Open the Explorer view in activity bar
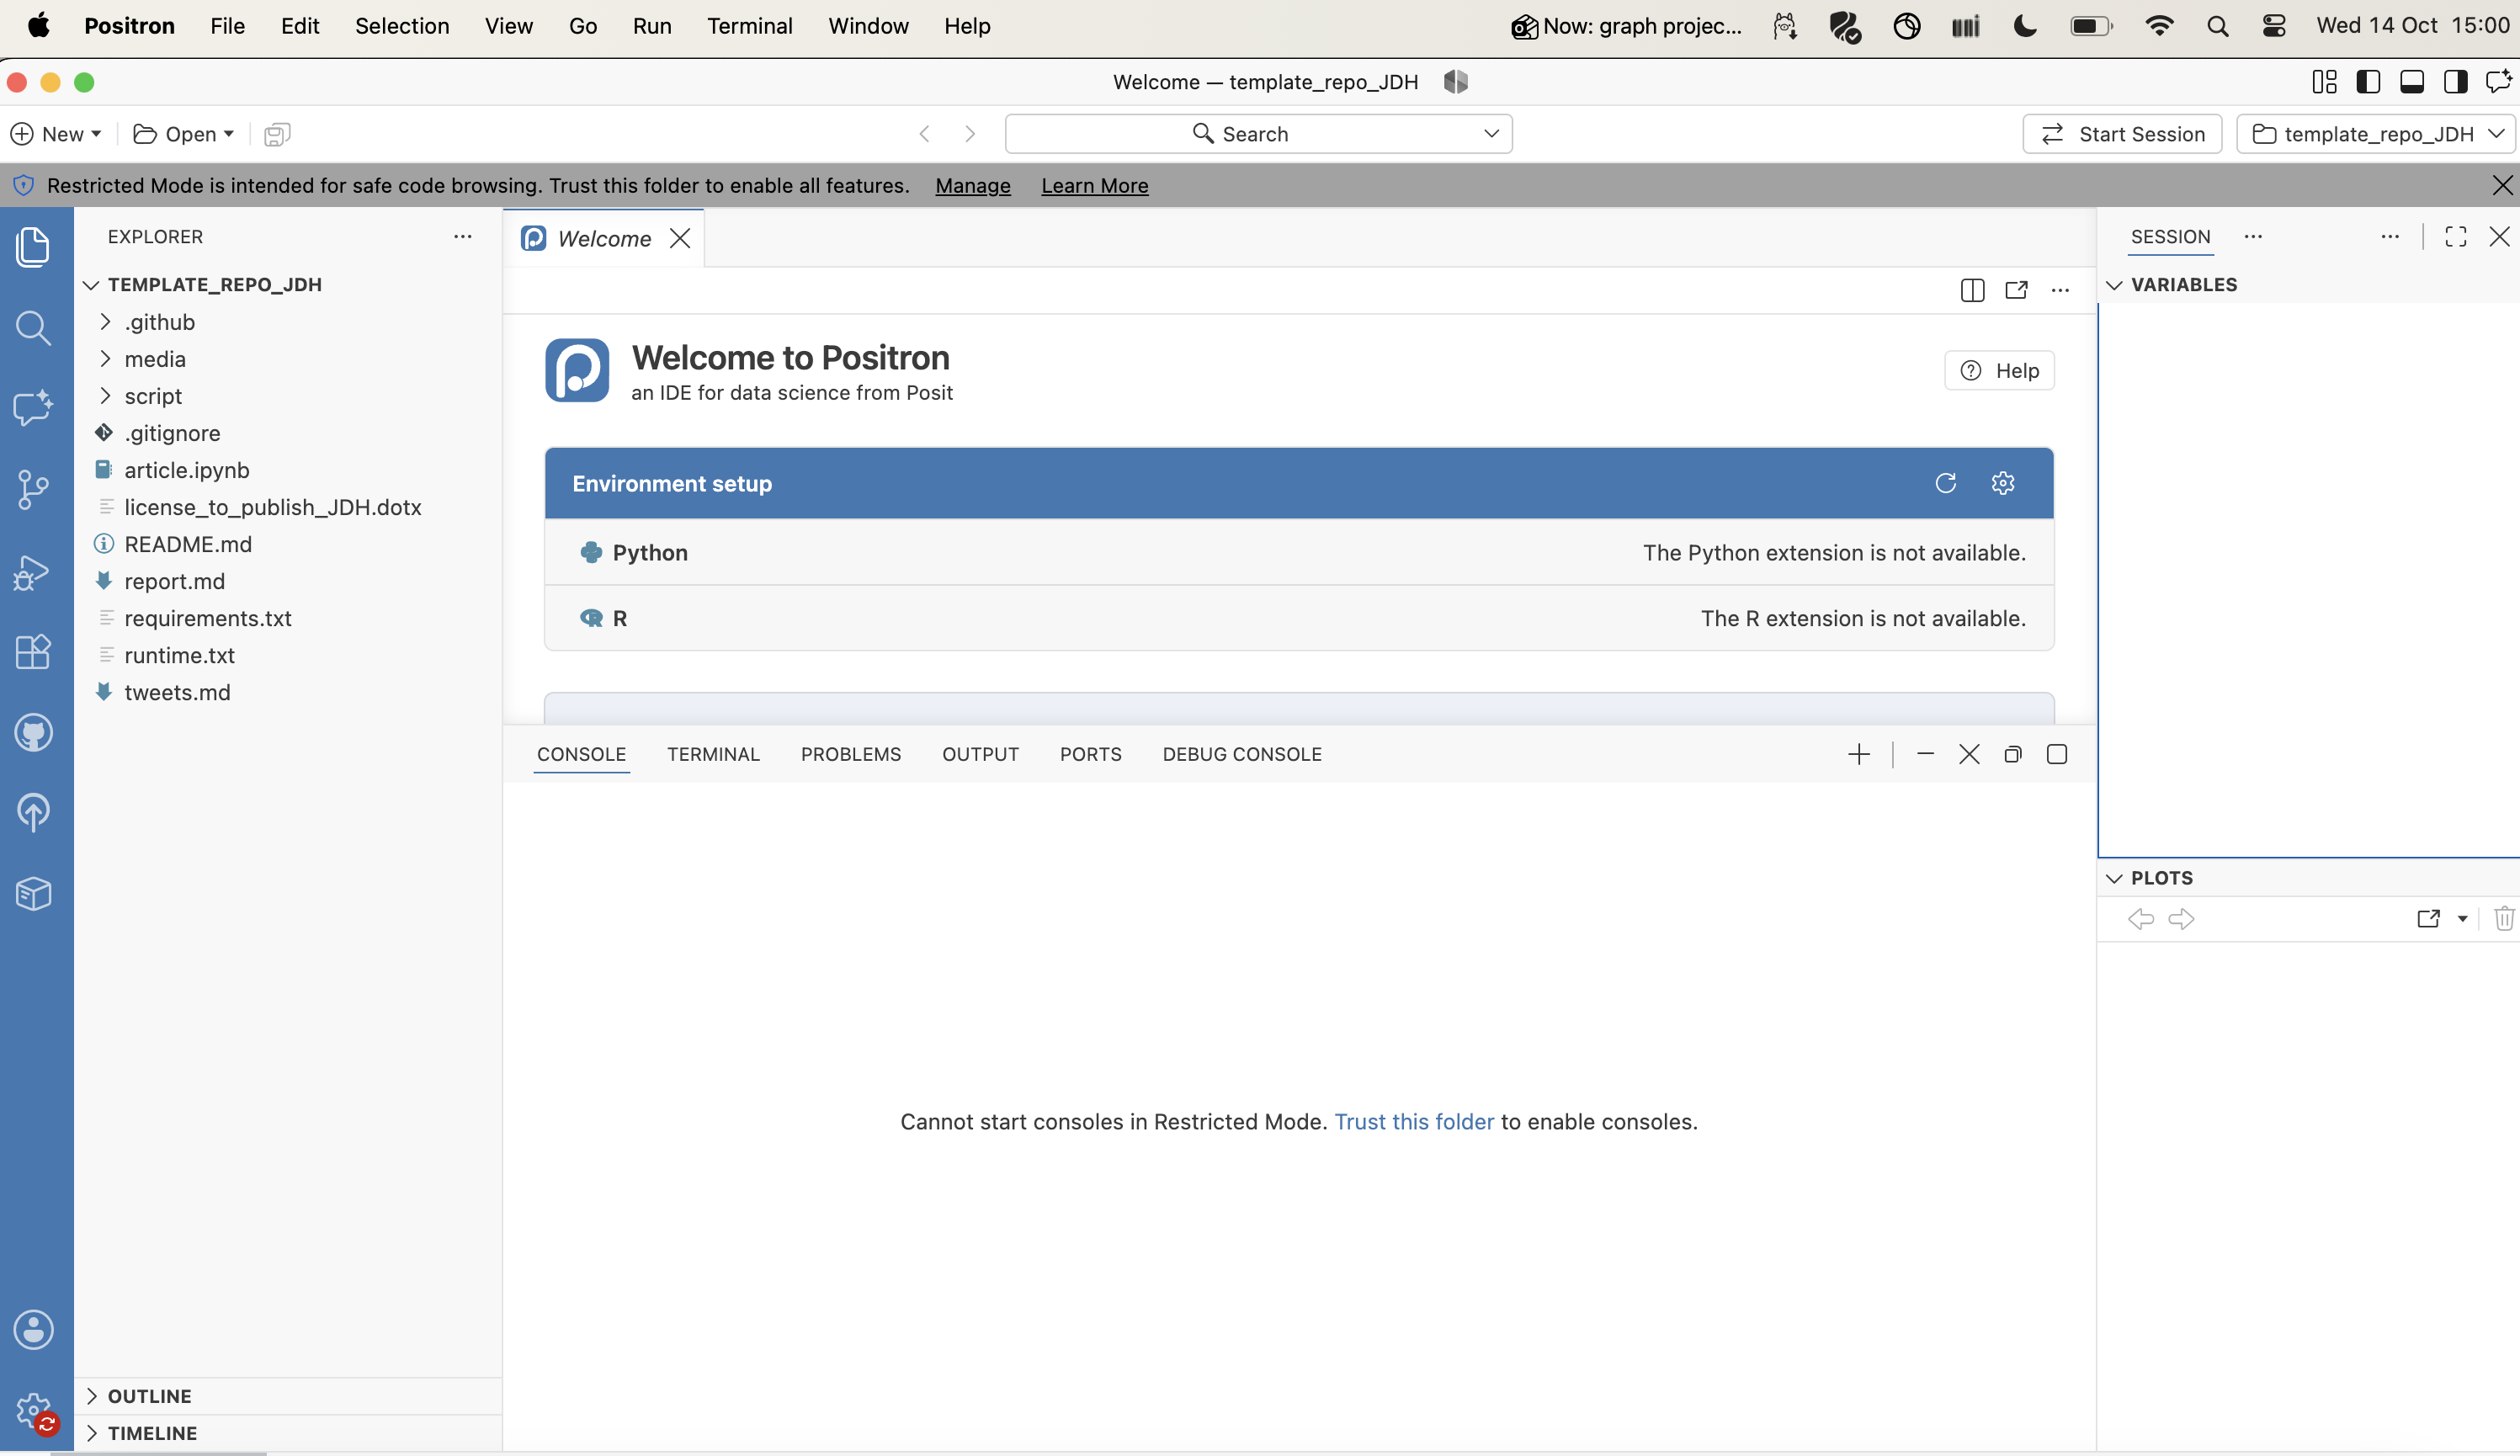Screen dimensions: 2520x1456 [33, 247]
